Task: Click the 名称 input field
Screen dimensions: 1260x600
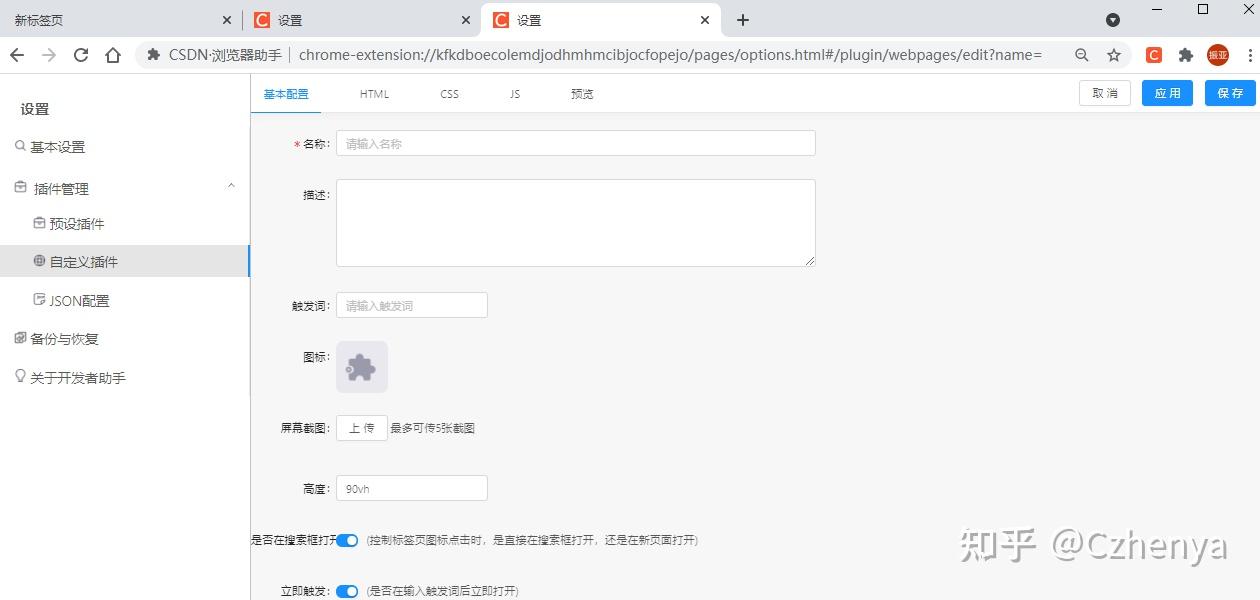Action: (x=575, y=143)
